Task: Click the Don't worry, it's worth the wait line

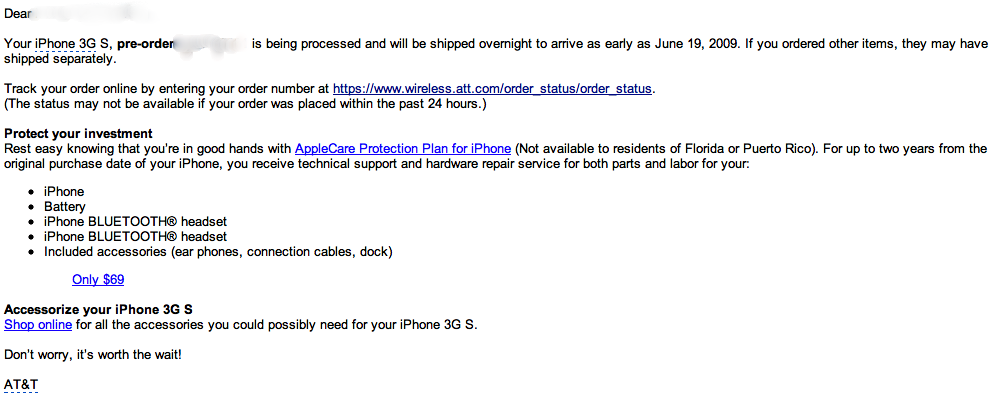Action: [93, 355]
